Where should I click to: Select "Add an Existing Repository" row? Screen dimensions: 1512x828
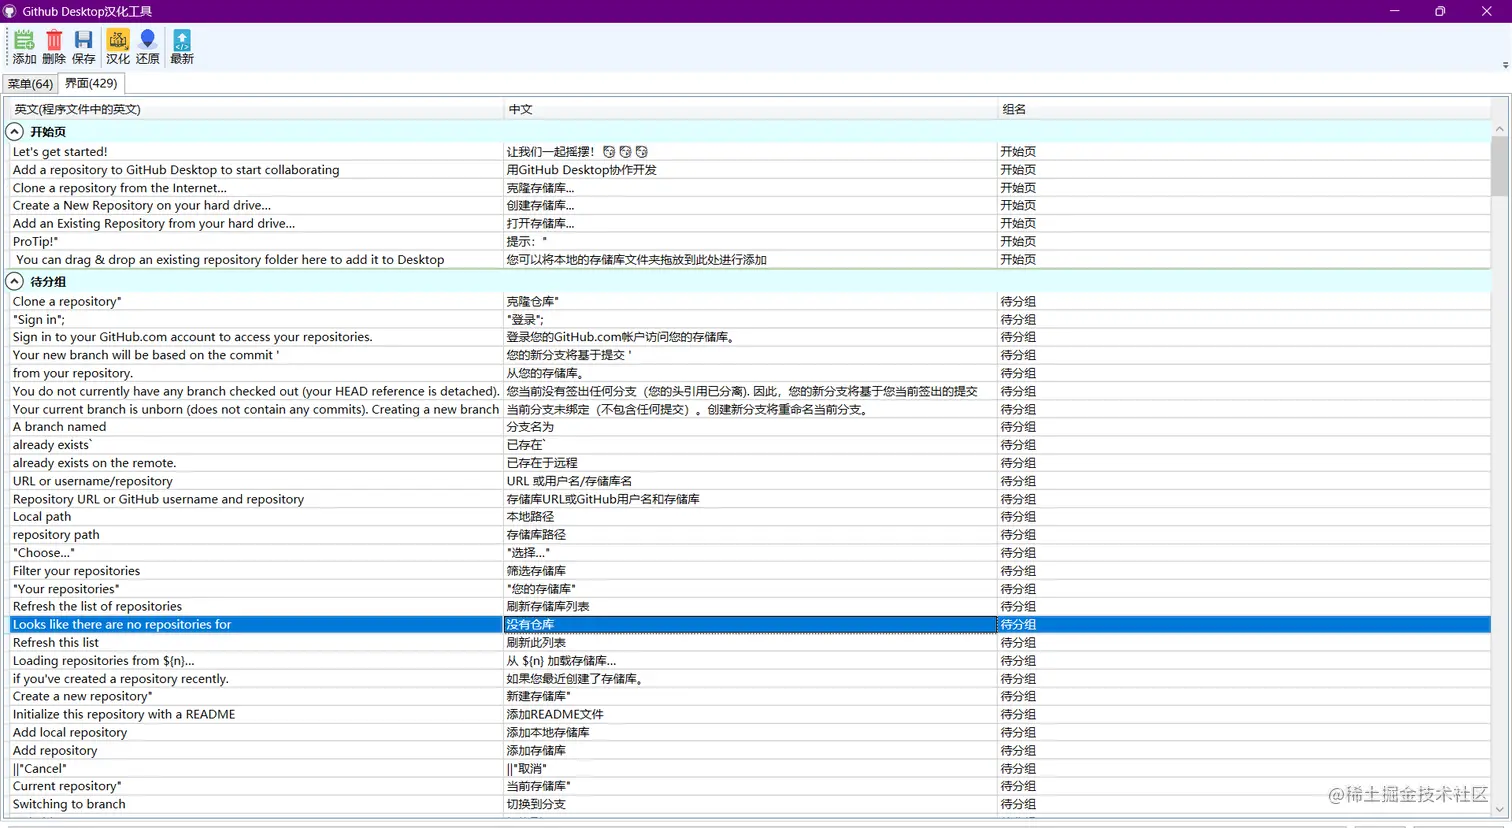(750, 223)
